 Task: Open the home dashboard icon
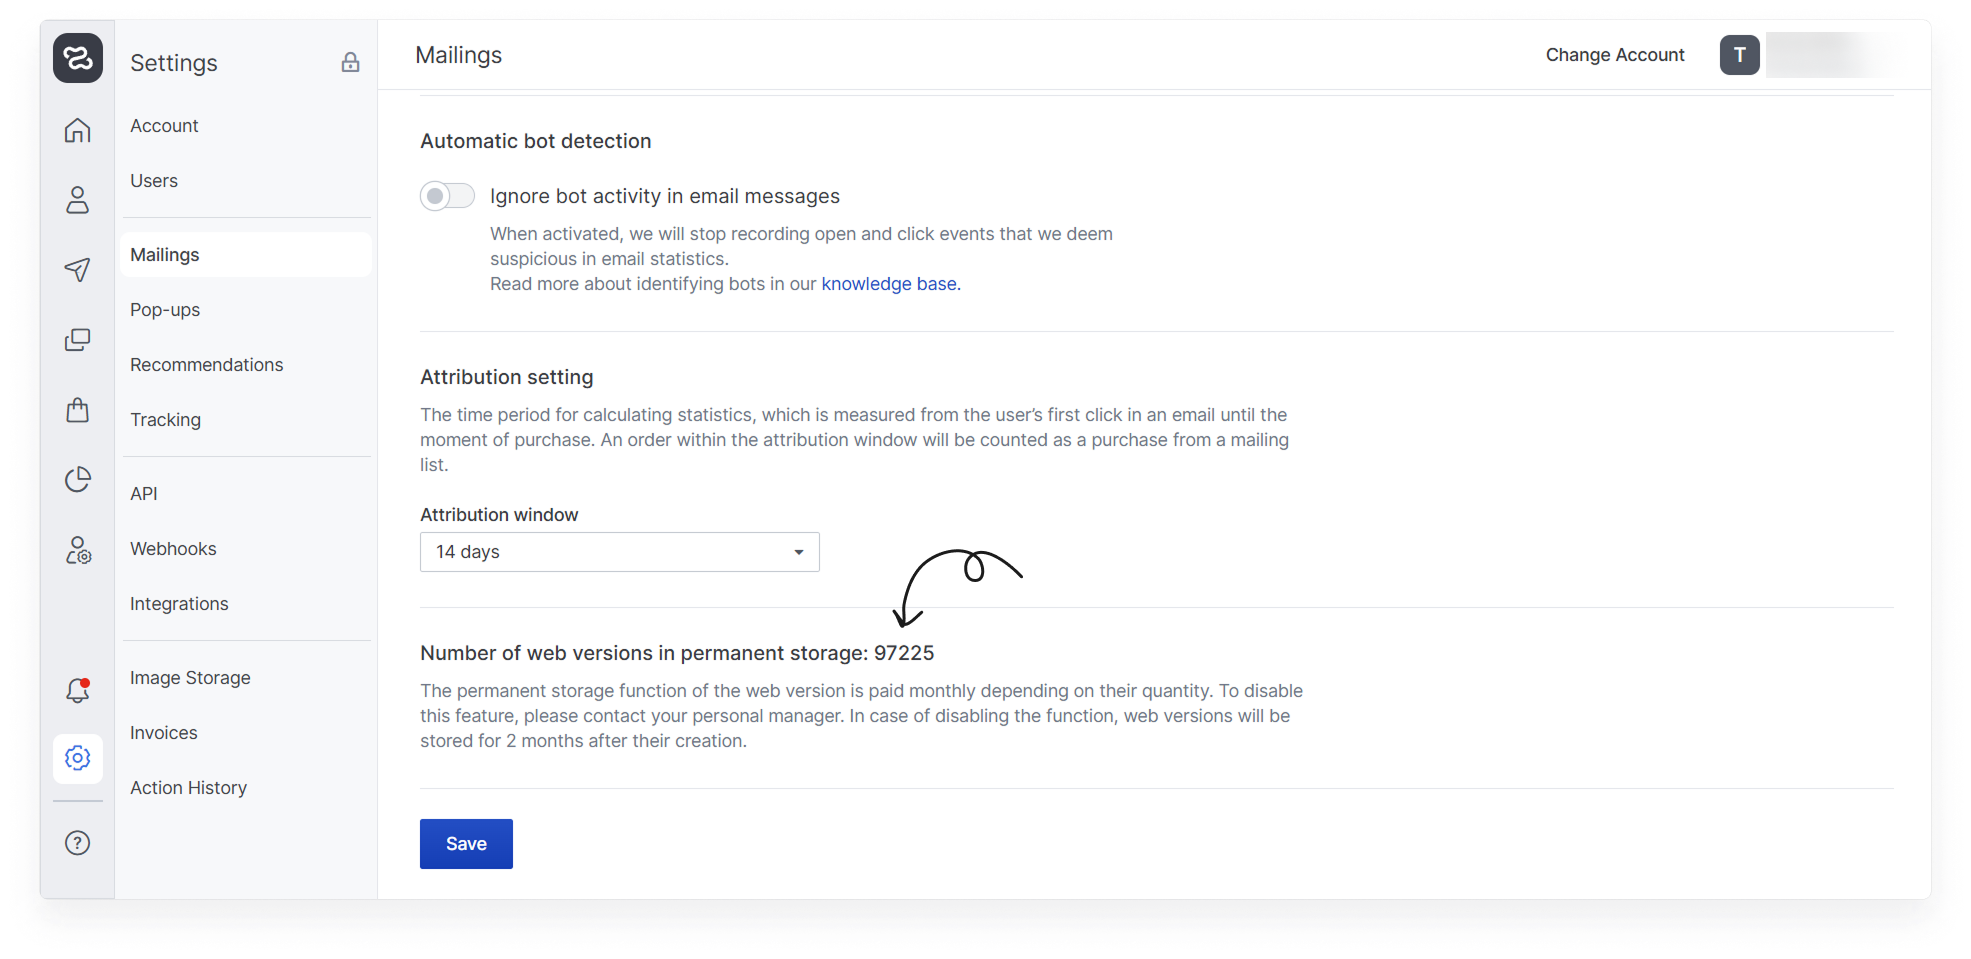(77, 130)
